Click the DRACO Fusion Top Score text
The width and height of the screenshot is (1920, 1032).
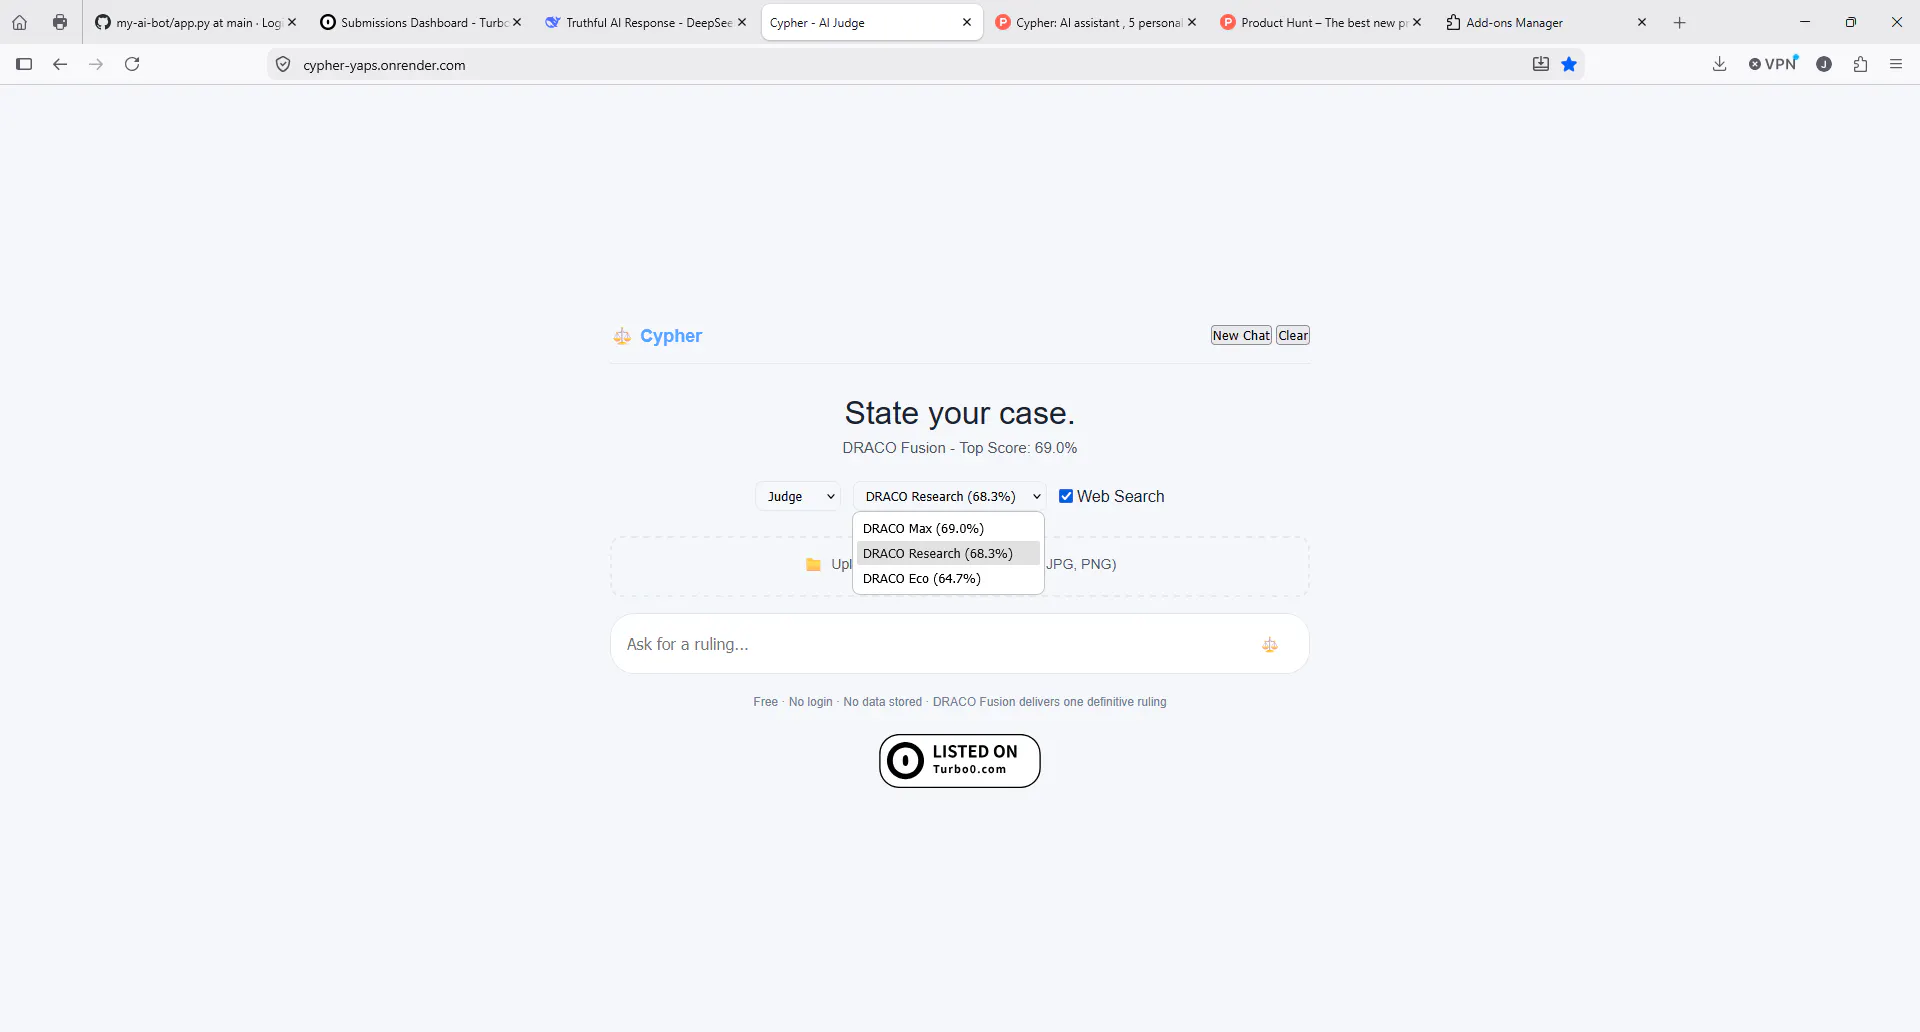(960, 448)
